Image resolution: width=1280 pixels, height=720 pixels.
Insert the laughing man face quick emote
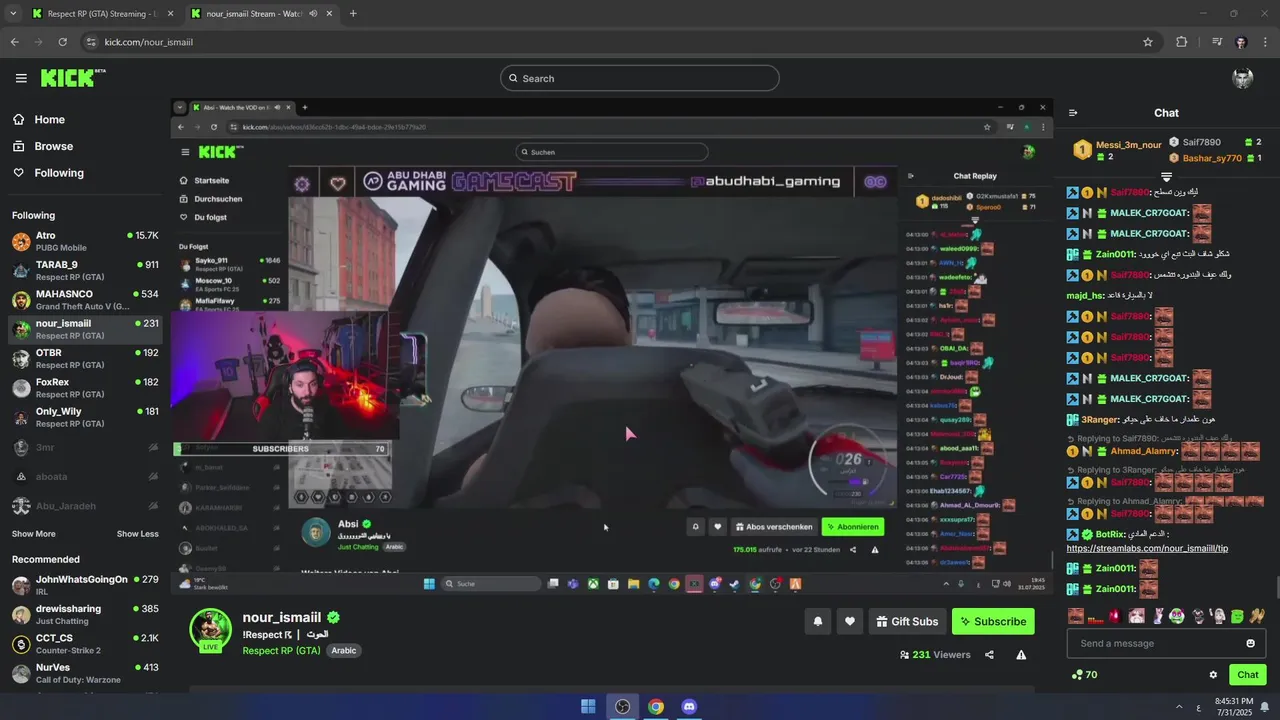point(1075,616)
